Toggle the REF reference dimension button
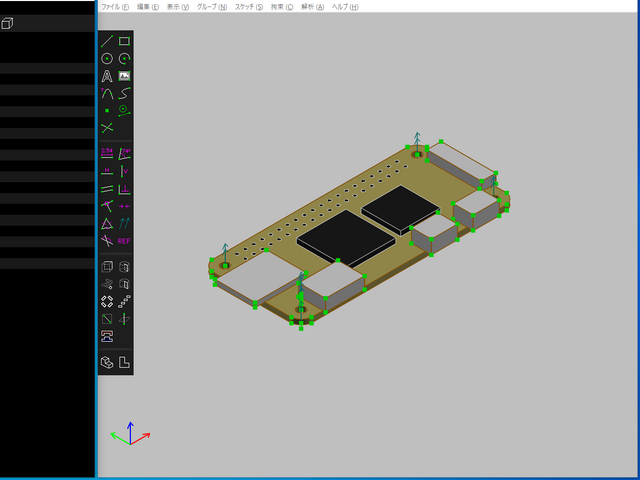Viewport: 640px width, 480px height. [x=124, y=241]
